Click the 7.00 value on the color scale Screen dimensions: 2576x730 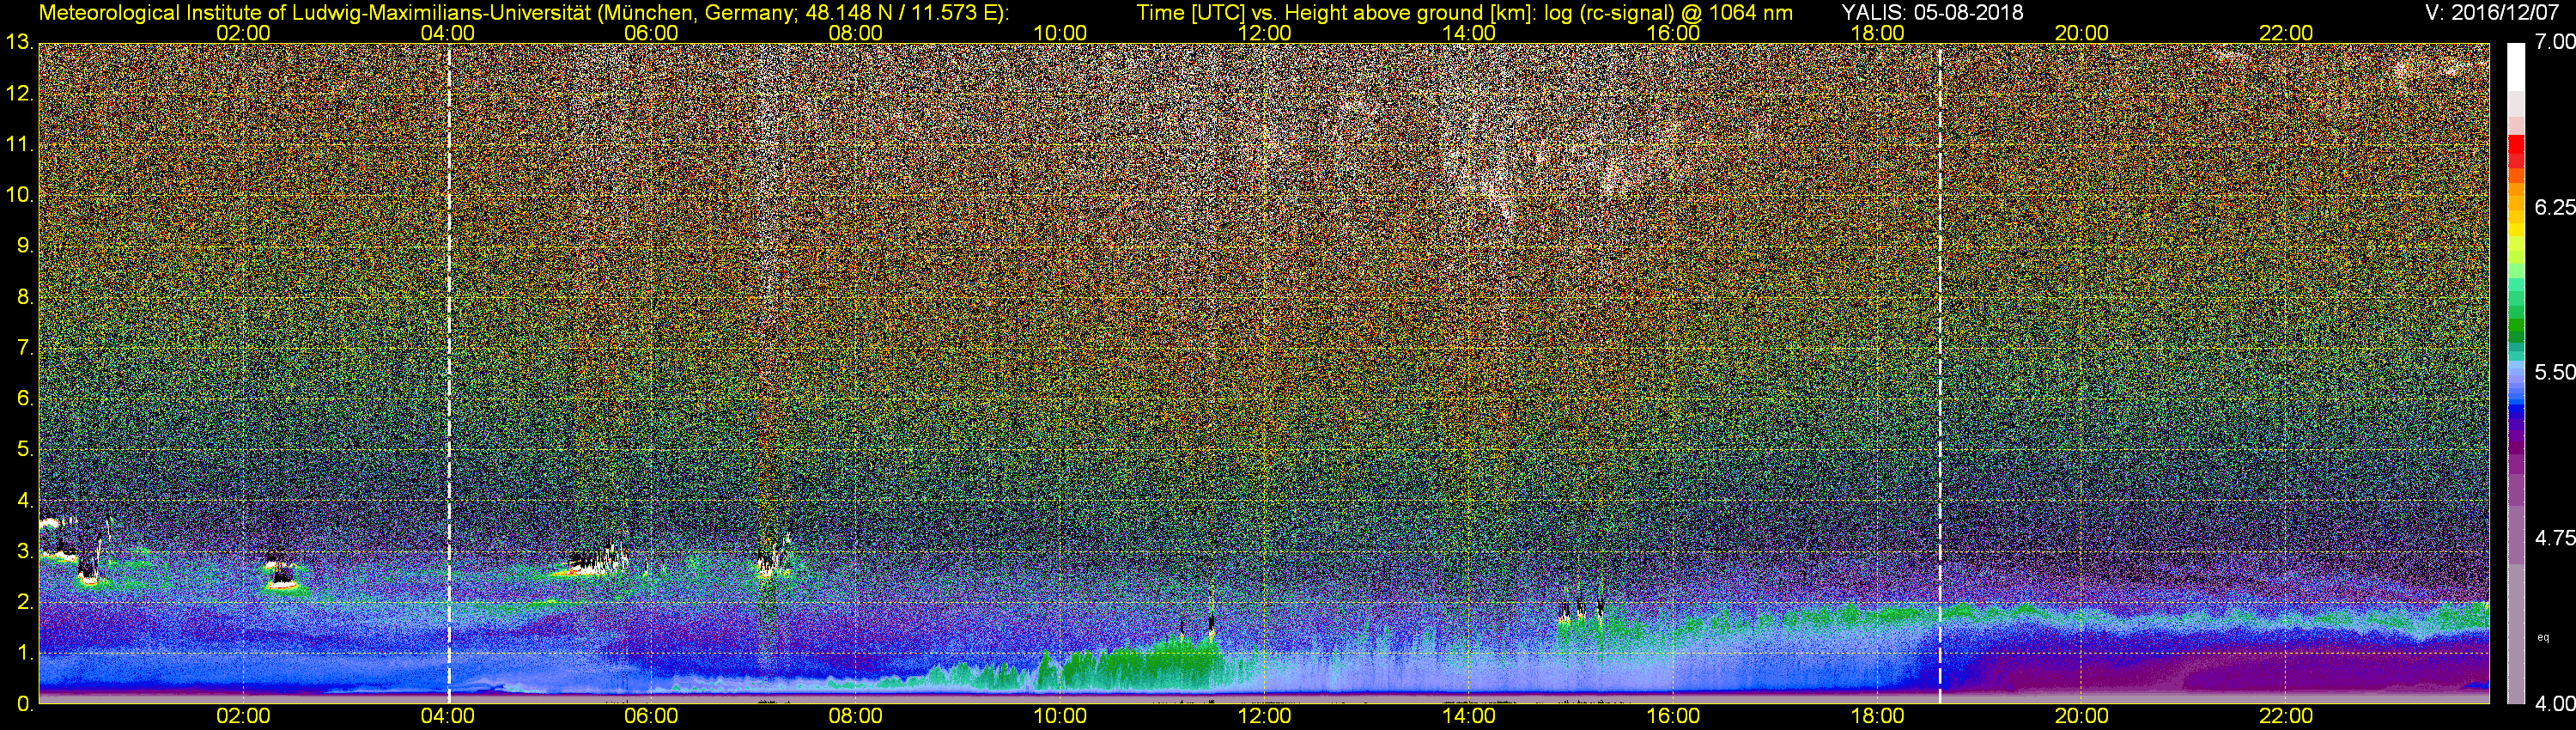tap(2555, 42)
